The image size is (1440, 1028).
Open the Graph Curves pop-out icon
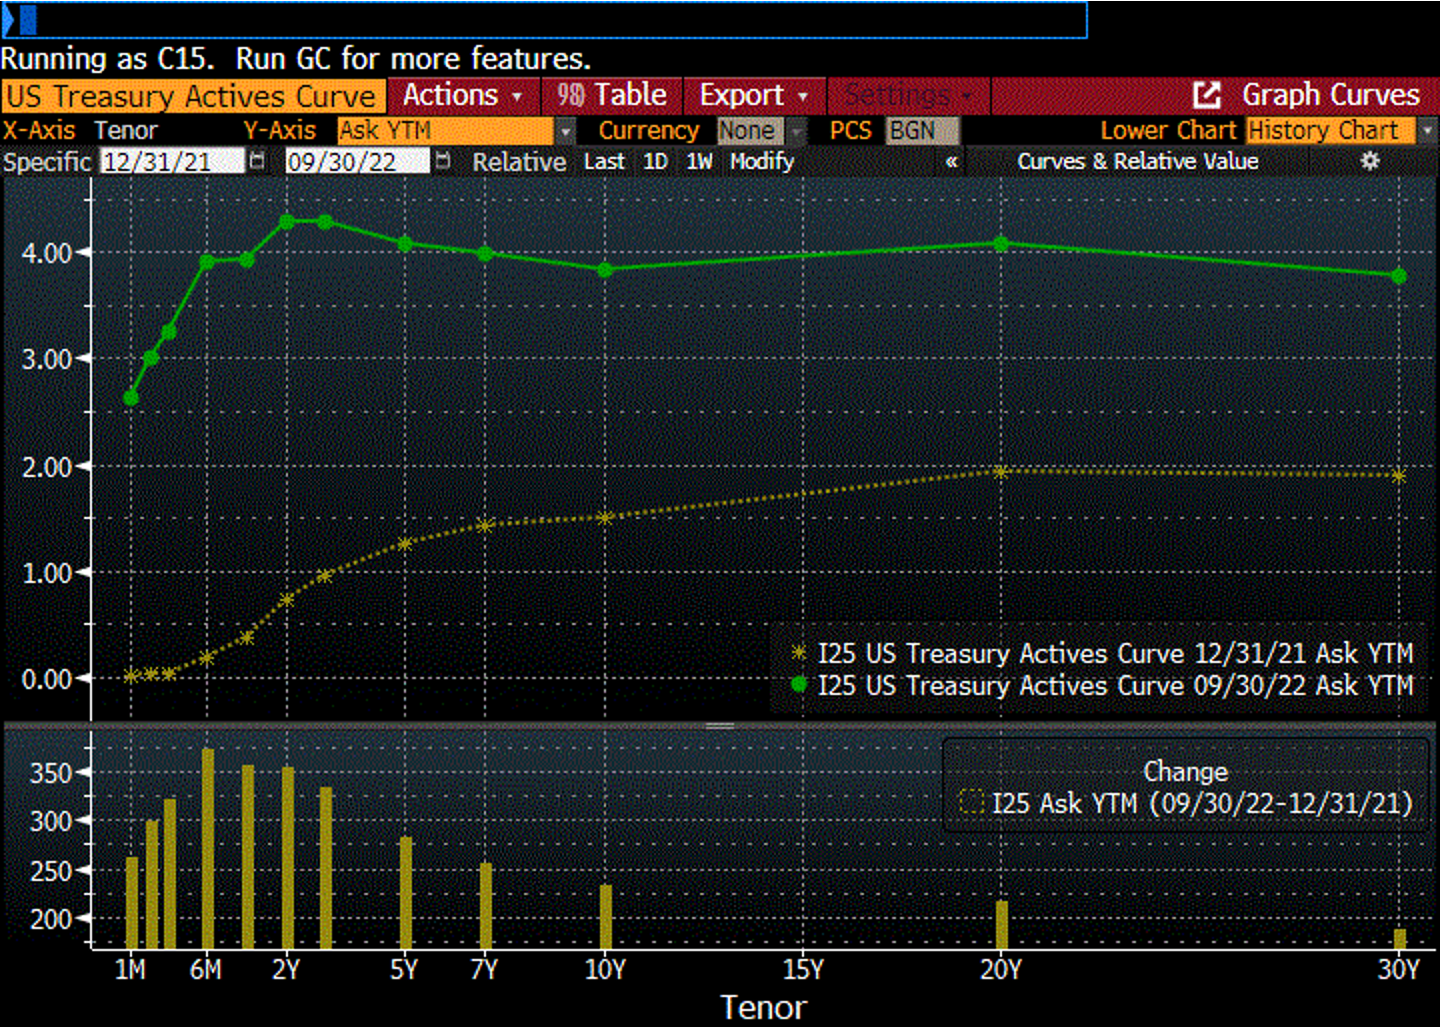(1207, 95)
